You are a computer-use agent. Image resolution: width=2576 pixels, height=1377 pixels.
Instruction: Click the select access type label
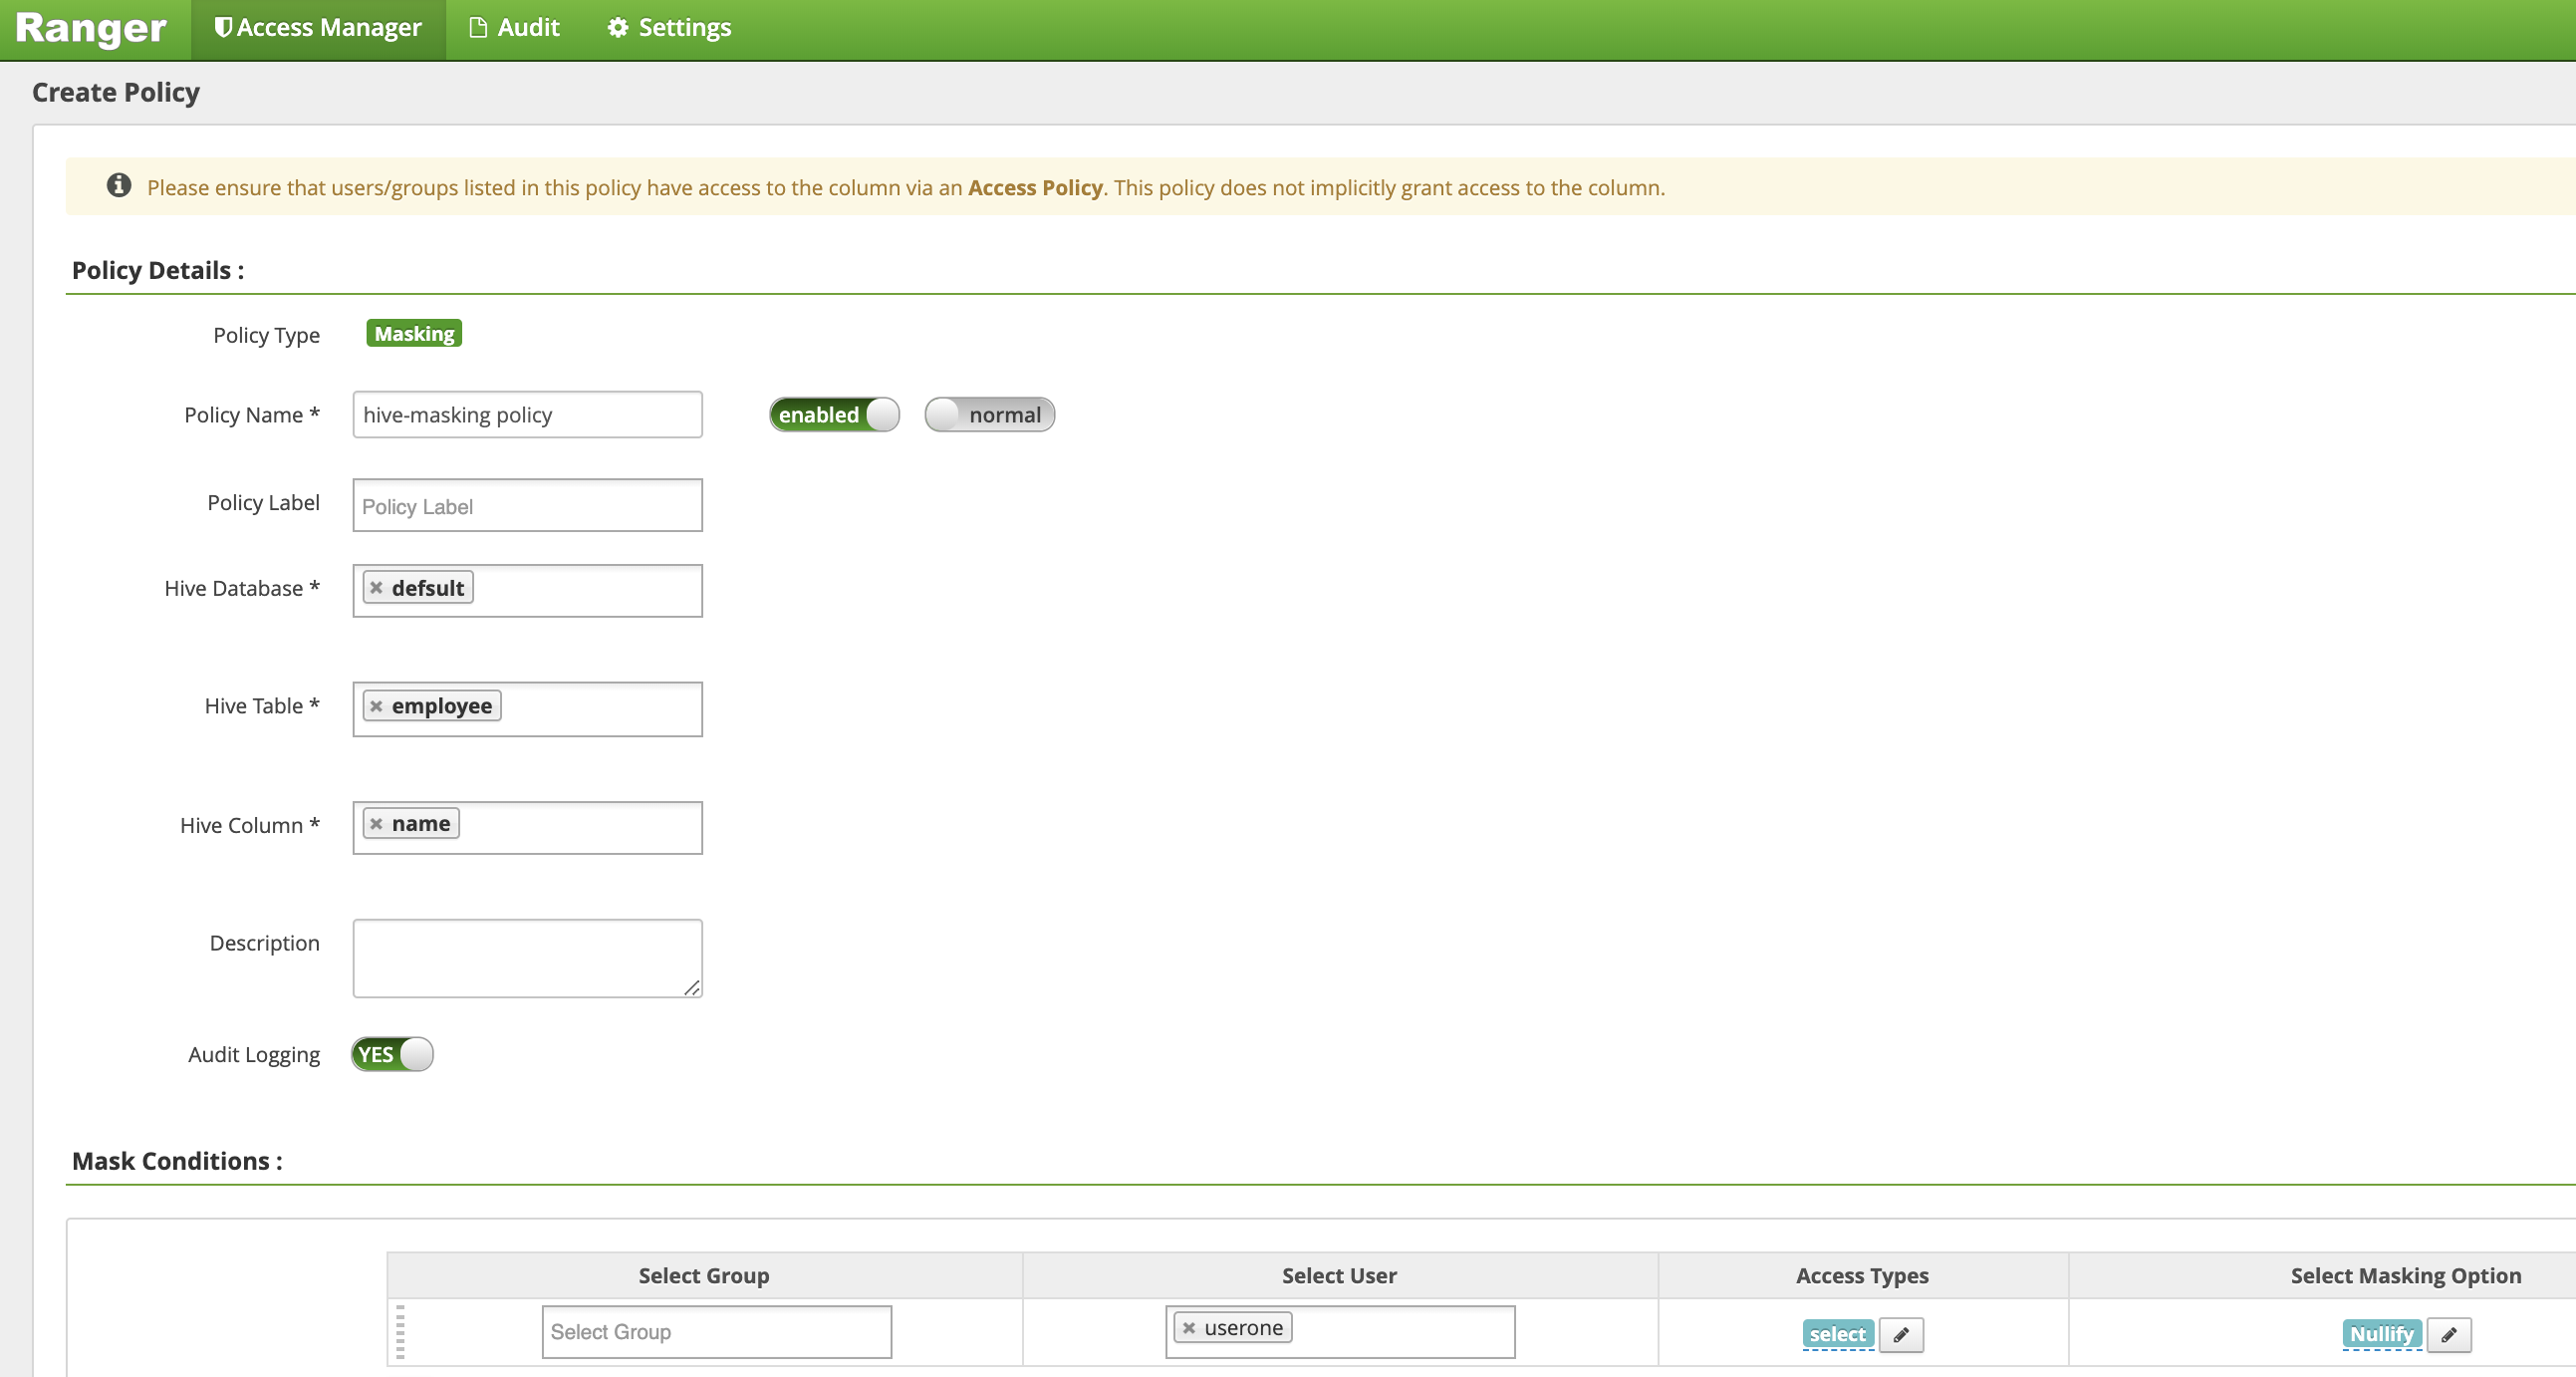tap(1837, 1334)
